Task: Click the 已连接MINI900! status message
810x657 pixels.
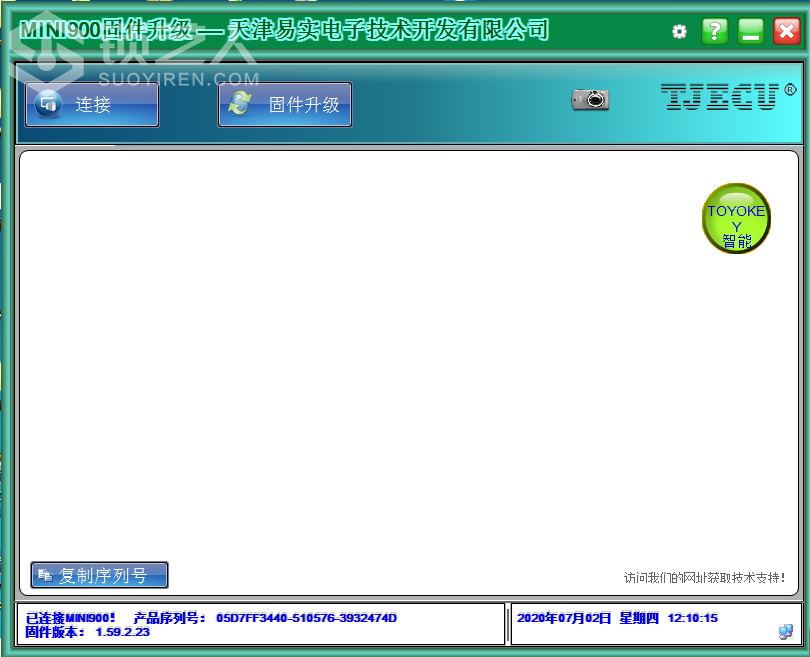Action: pos(70,618)
